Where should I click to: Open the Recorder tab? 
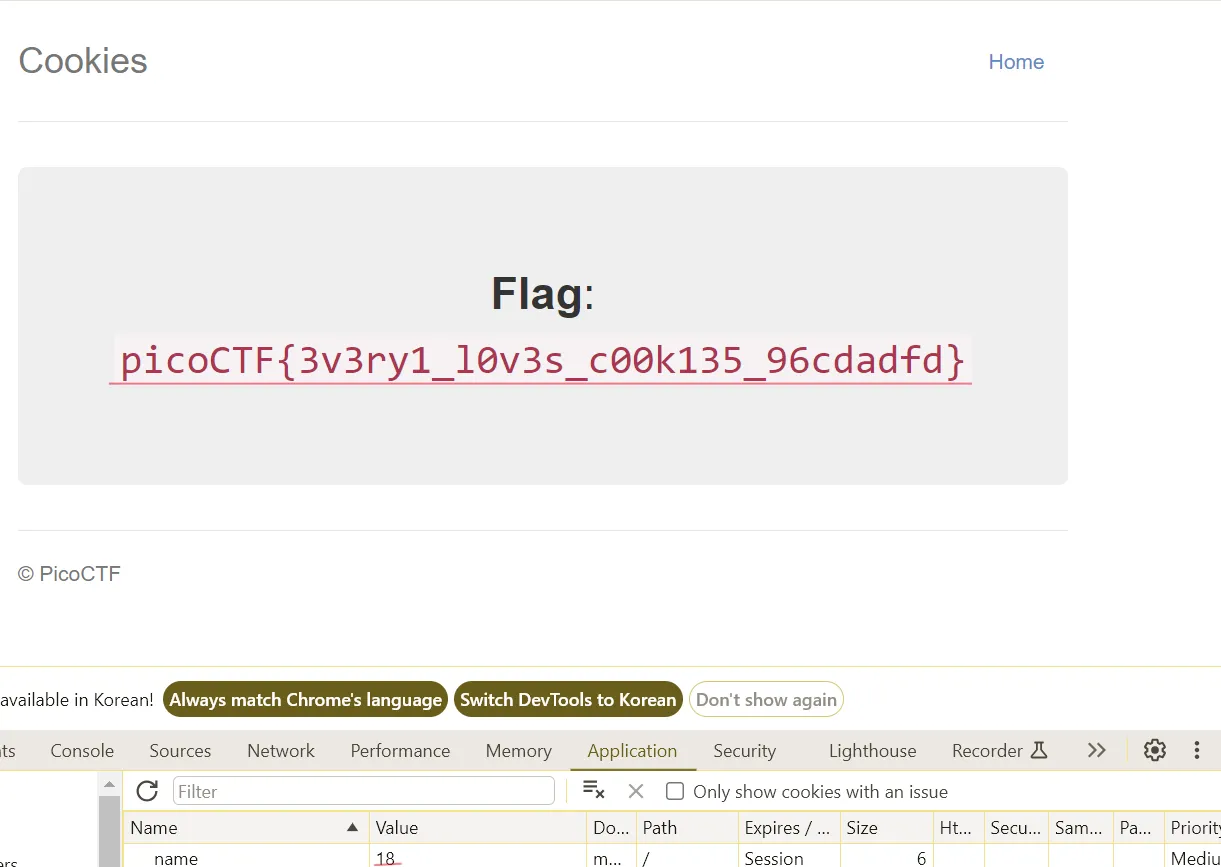pyautogui.click(x=999, y=750)
